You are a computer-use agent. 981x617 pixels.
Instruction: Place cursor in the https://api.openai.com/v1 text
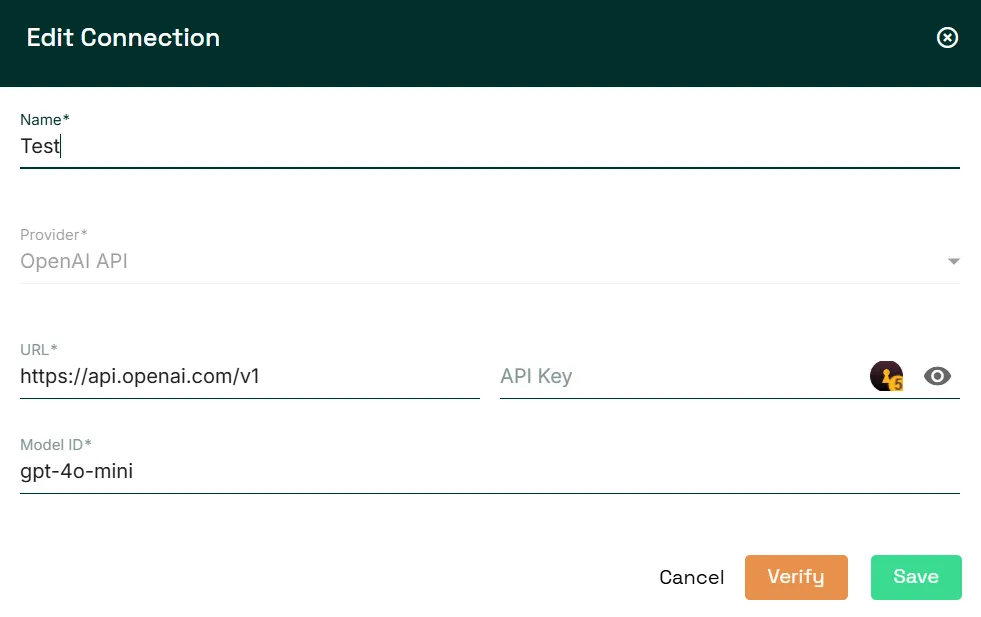click(x=140, y=376)
